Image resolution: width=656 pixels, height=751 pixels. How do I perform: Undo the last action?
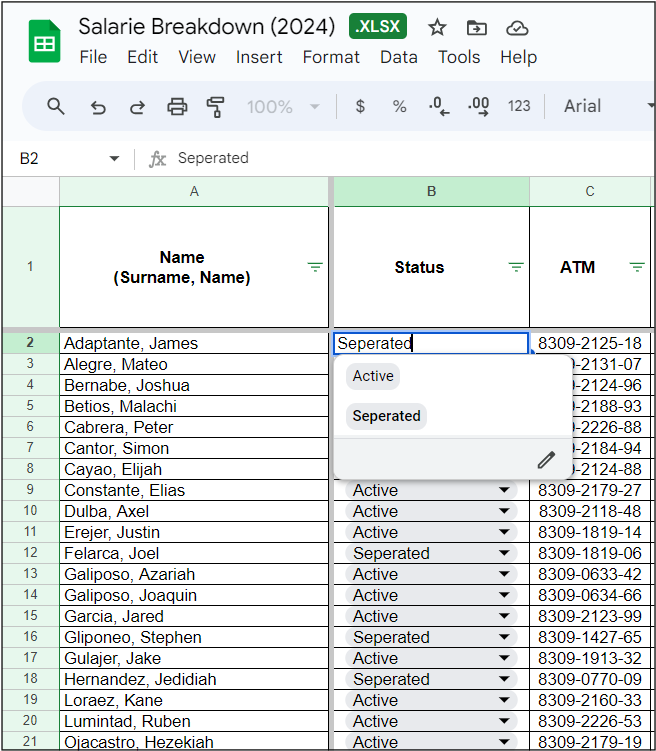[98, 106]
